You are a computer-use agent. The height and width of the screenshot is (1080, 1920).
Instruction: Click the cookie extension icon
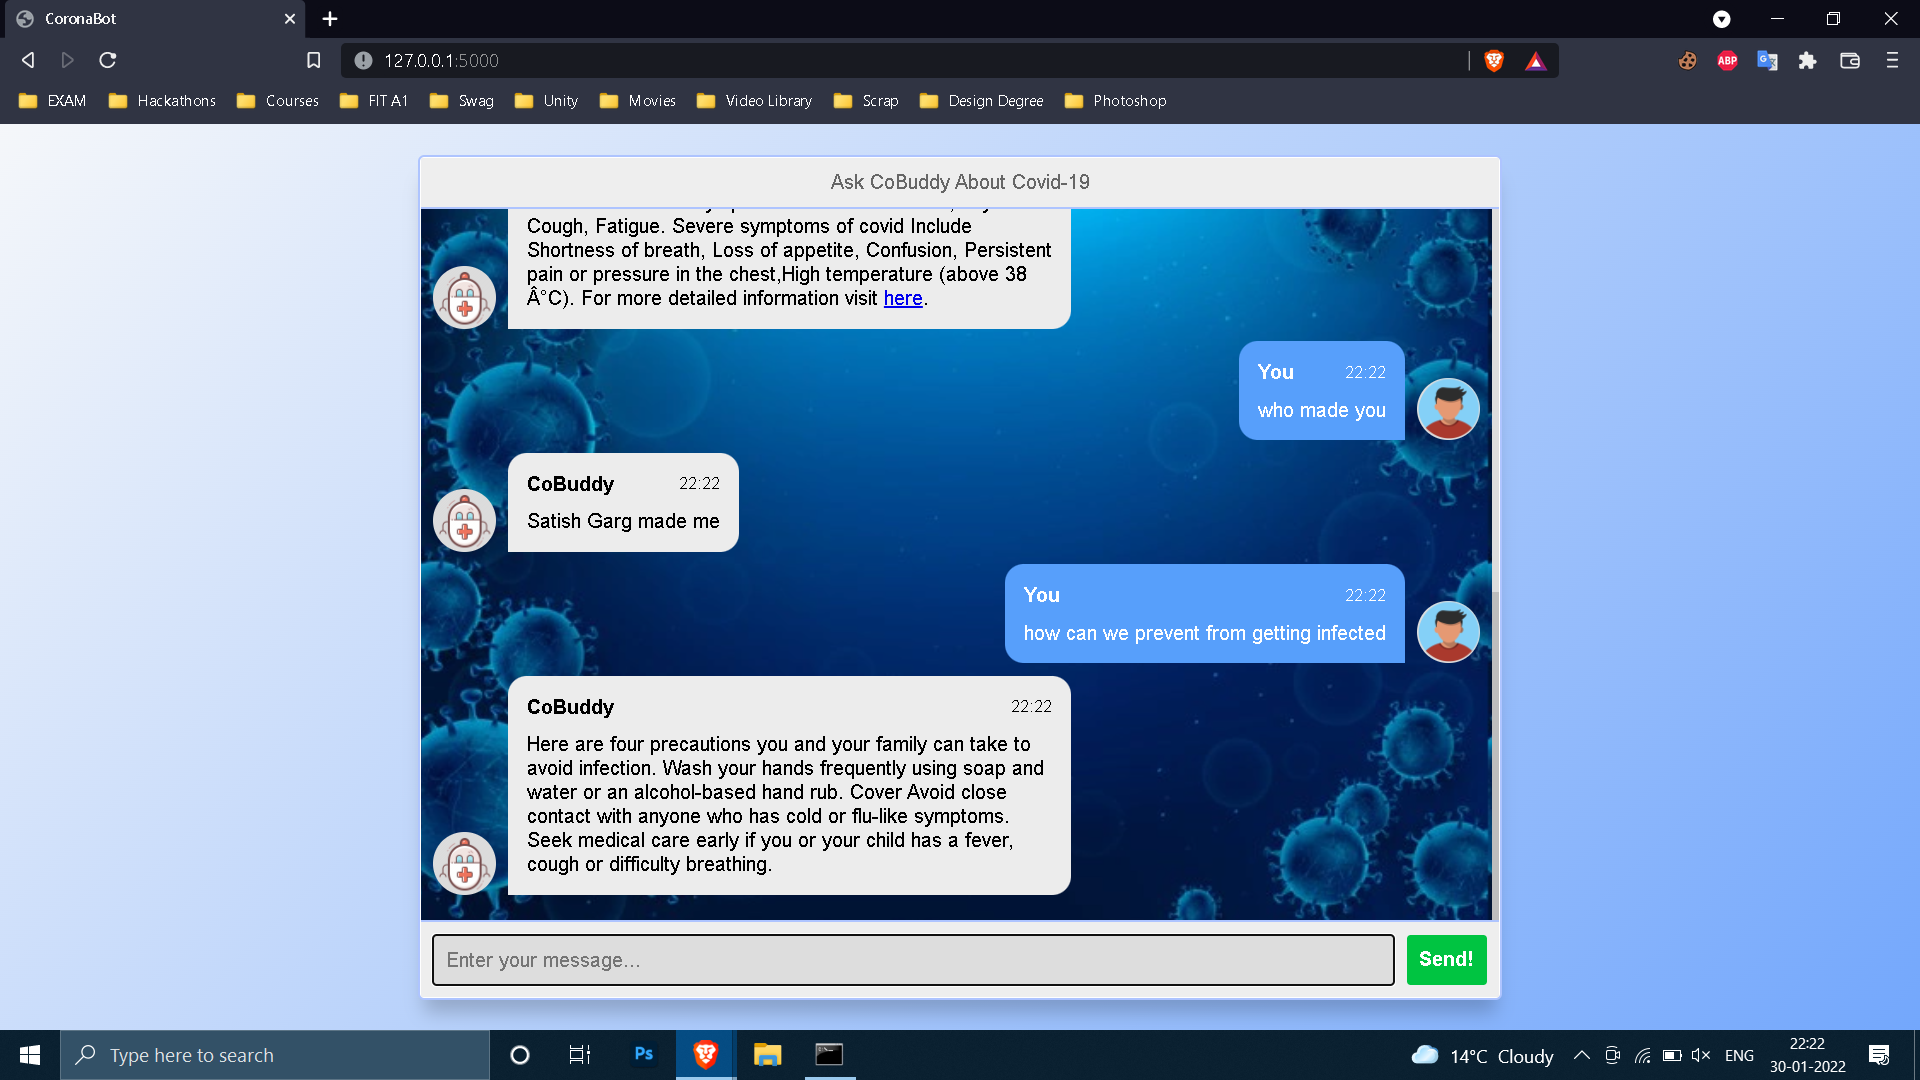point(1688,61)
